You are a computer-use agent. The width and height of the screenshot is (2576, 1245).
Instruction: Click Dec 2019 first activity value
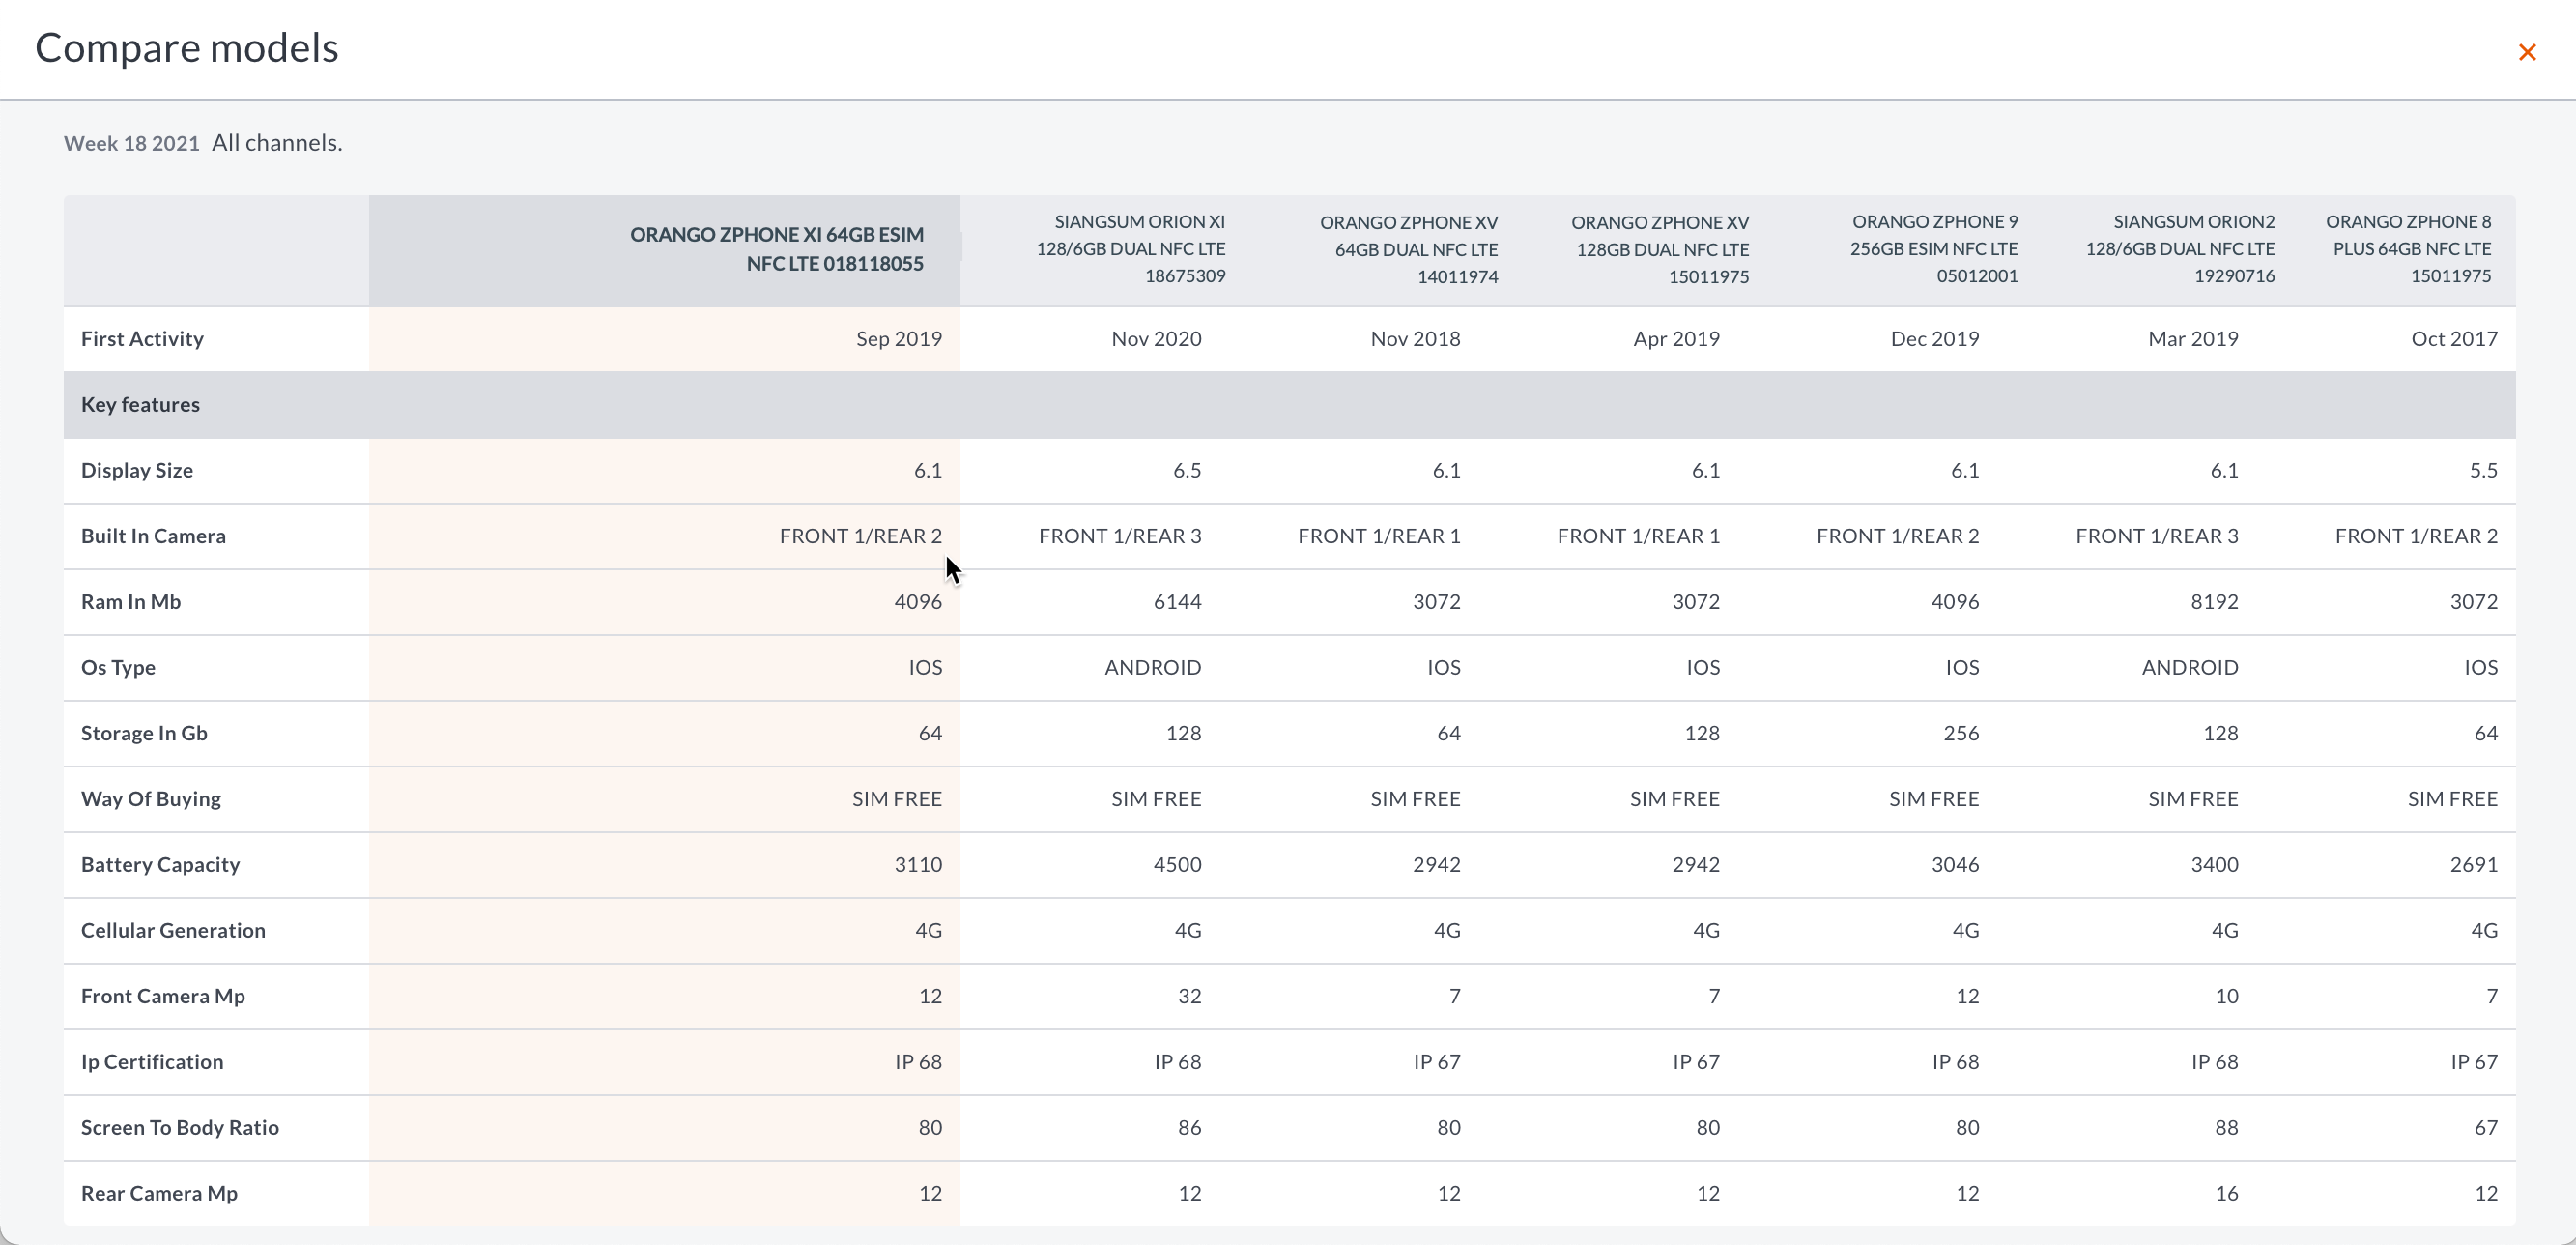[x=1934, y=339]
